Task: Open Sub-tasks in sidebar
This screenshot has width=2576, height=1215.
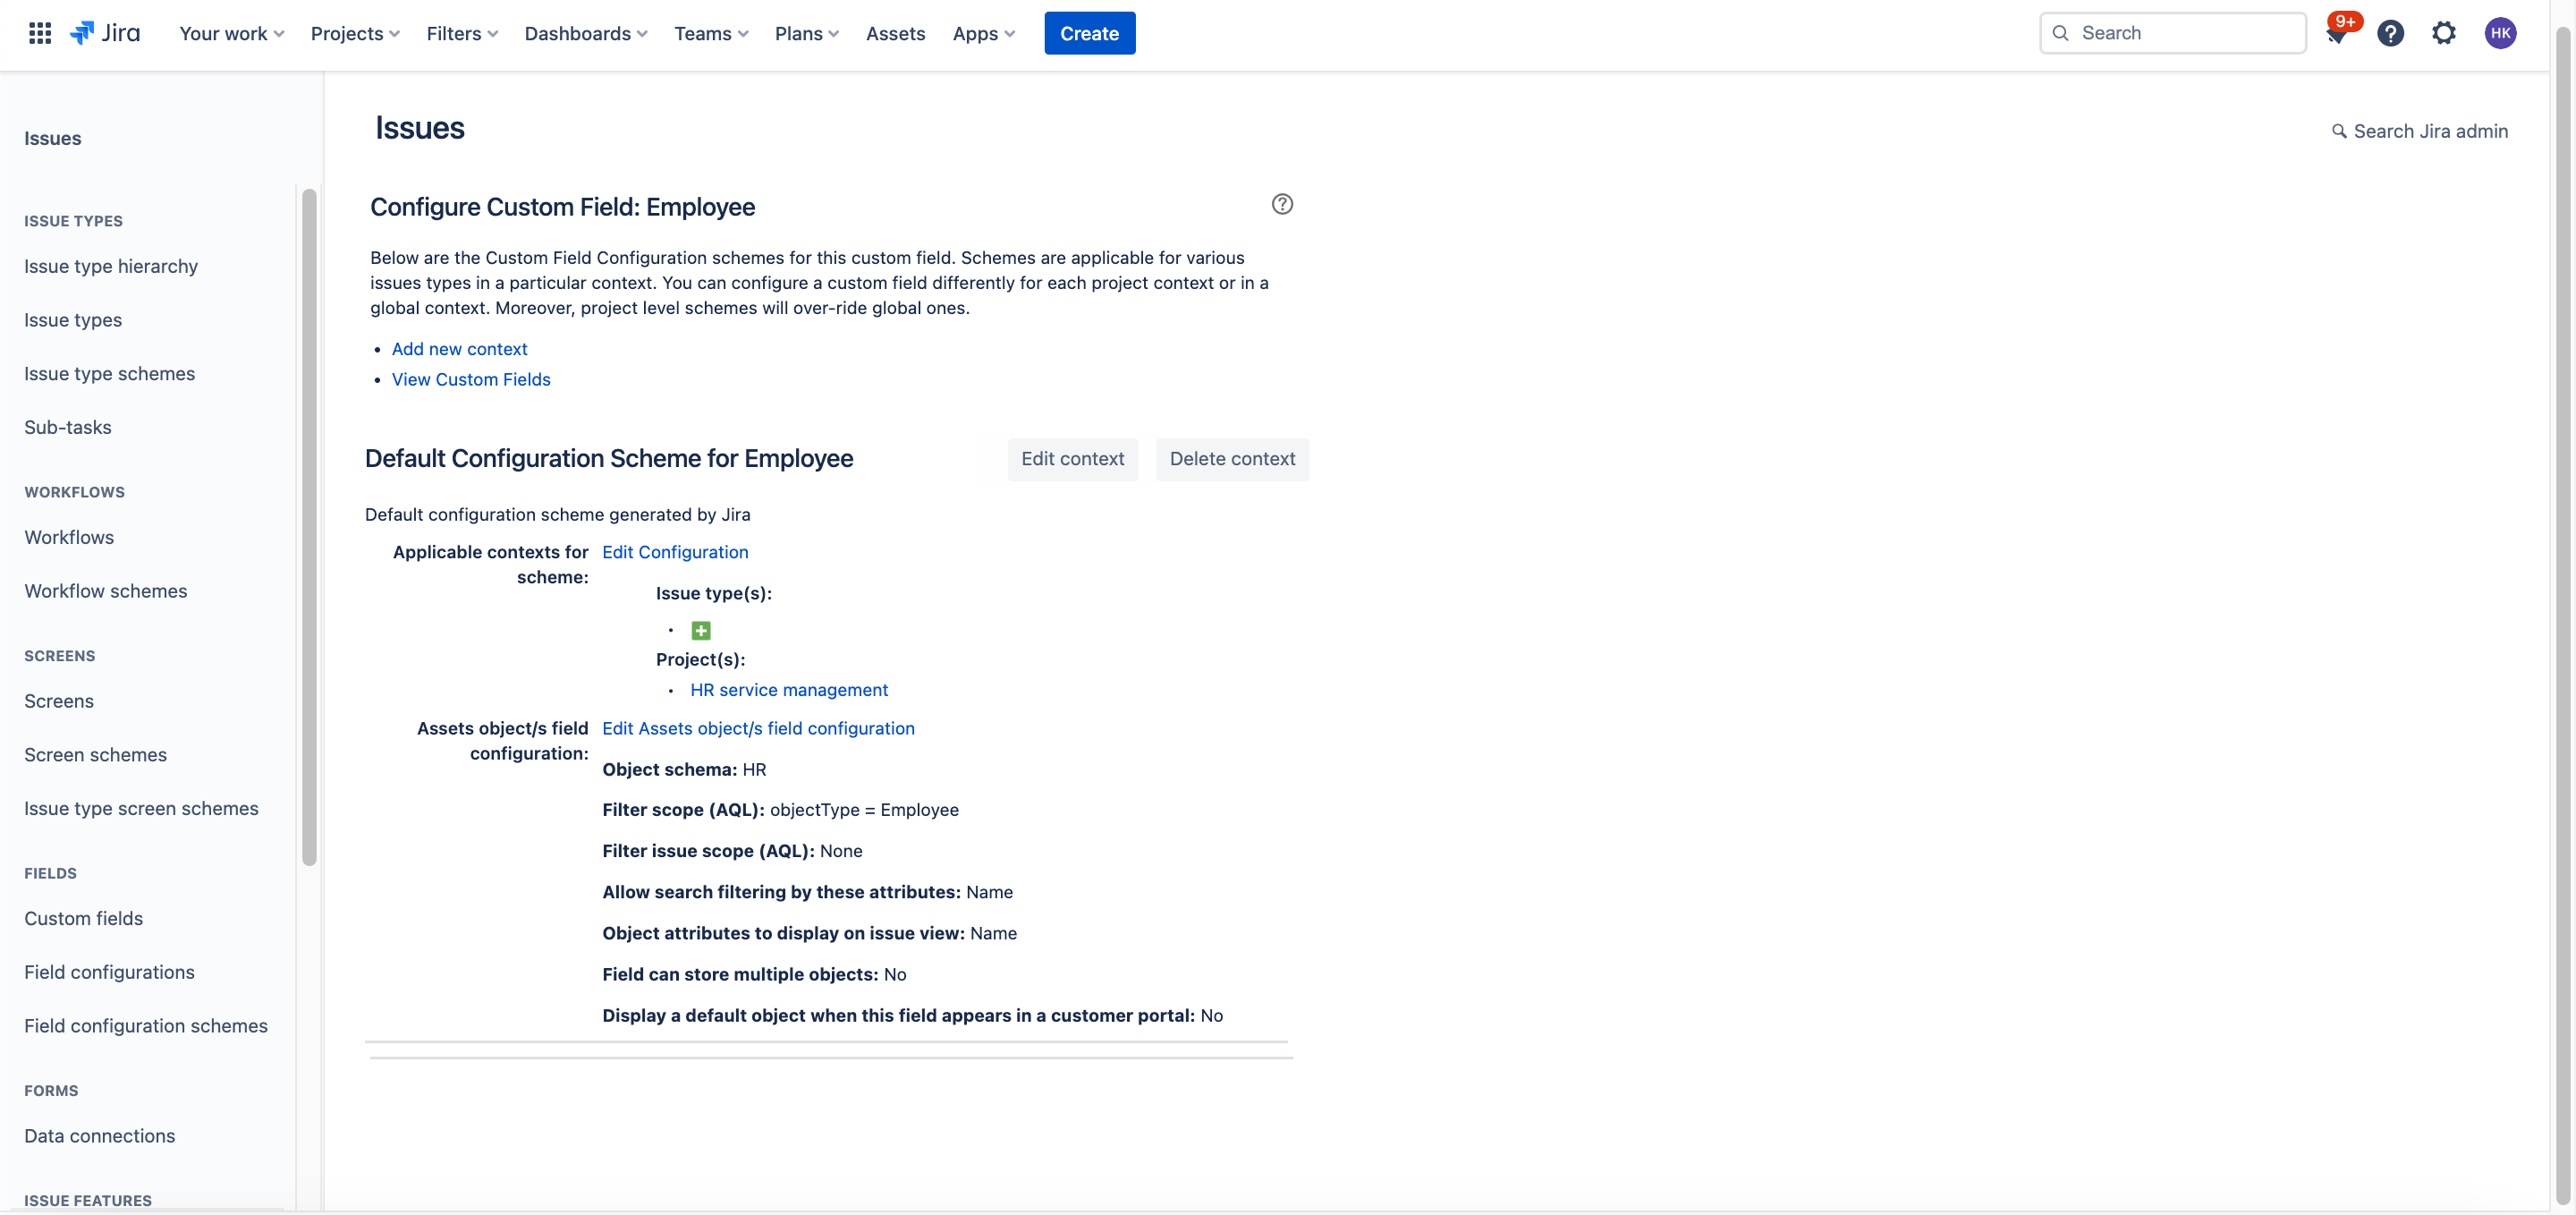Action: point(68,427)
